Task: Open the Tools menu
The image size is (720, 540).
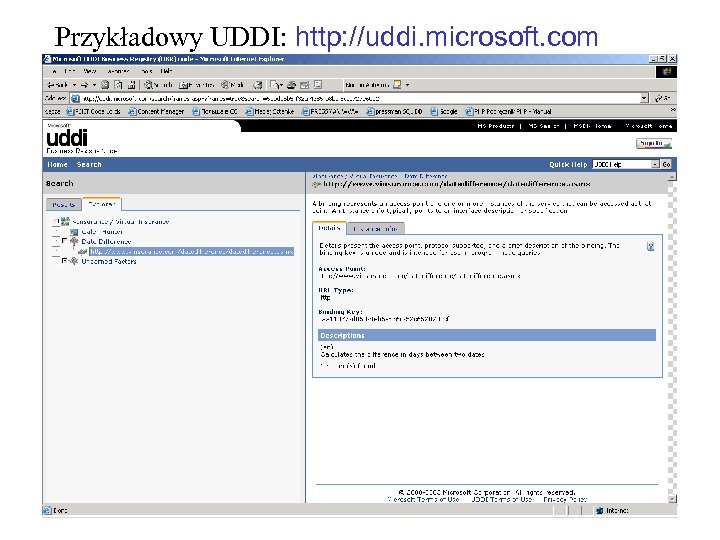Action: point(146,71)
